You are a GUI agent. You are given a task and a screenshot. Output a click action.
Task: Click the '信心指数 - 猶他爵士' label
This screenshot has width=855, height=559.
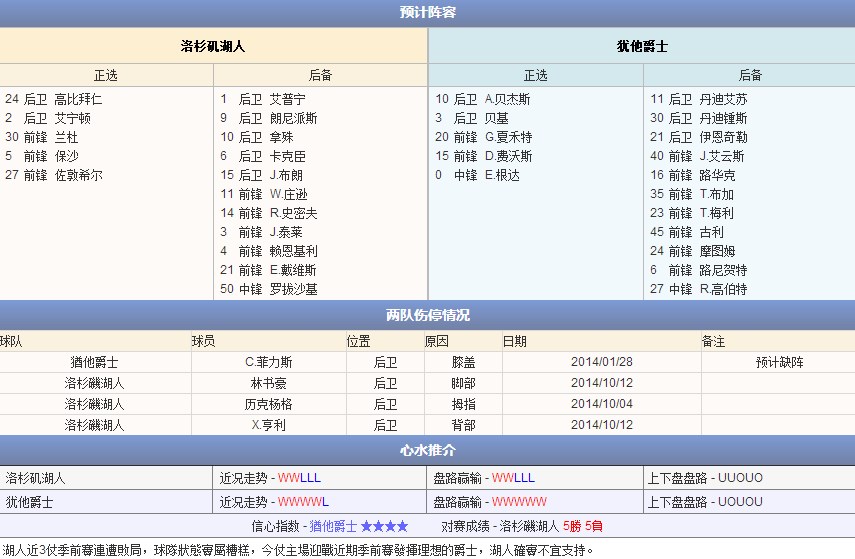304,526
